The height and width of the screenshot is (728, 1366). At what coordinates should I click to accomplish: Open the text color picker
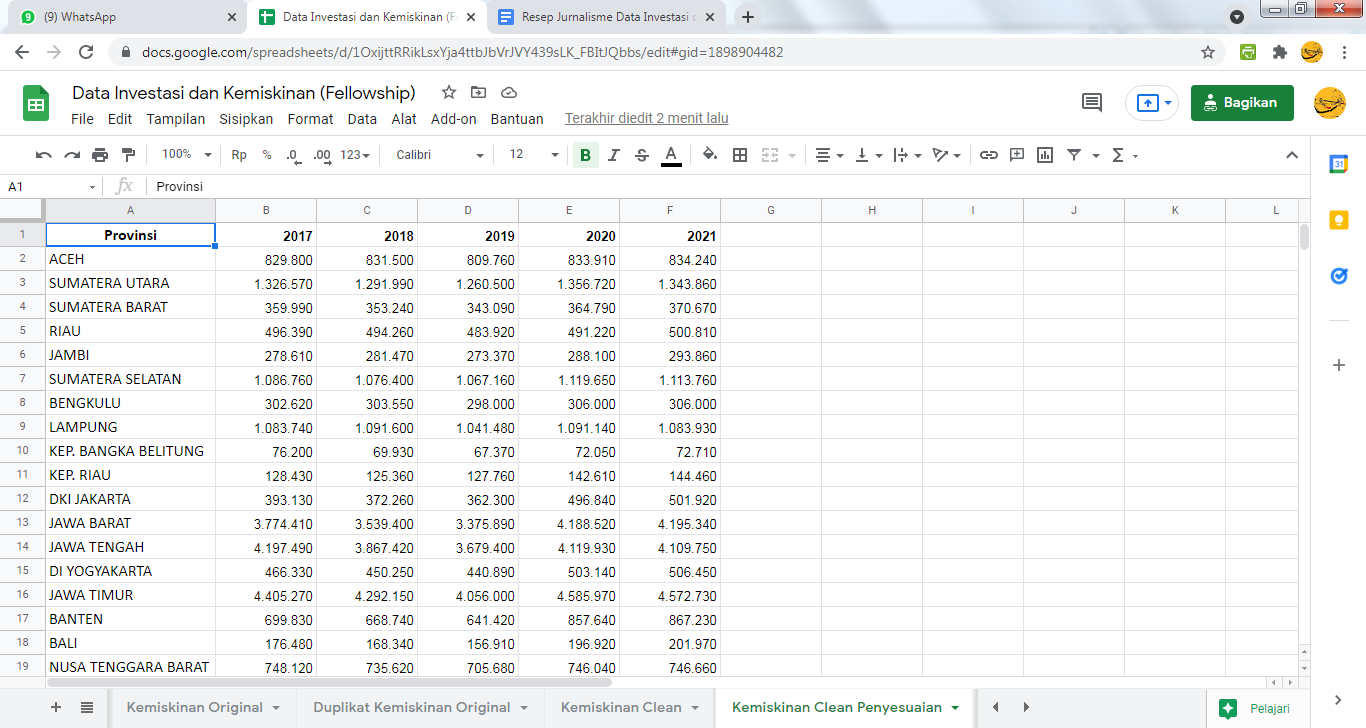click(x=671, y=155)
